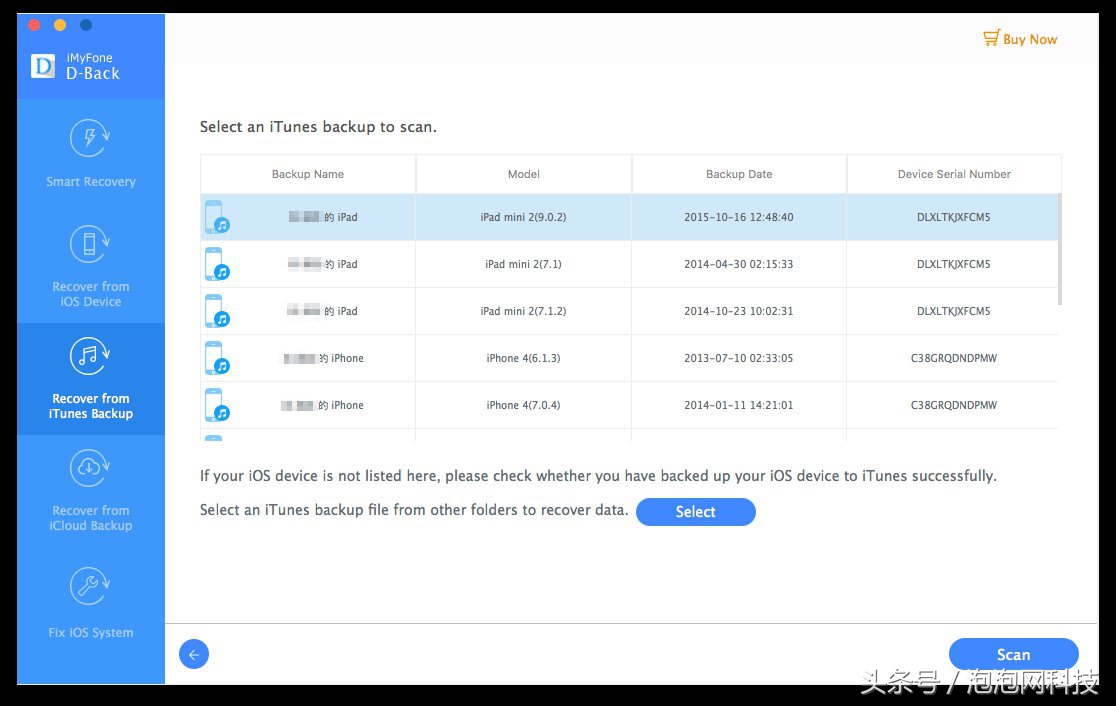This screenshot has width=1116, height=706.
Task: Click Select to browse backup folders
Action: pyautogui.click(x=695, y=512)
